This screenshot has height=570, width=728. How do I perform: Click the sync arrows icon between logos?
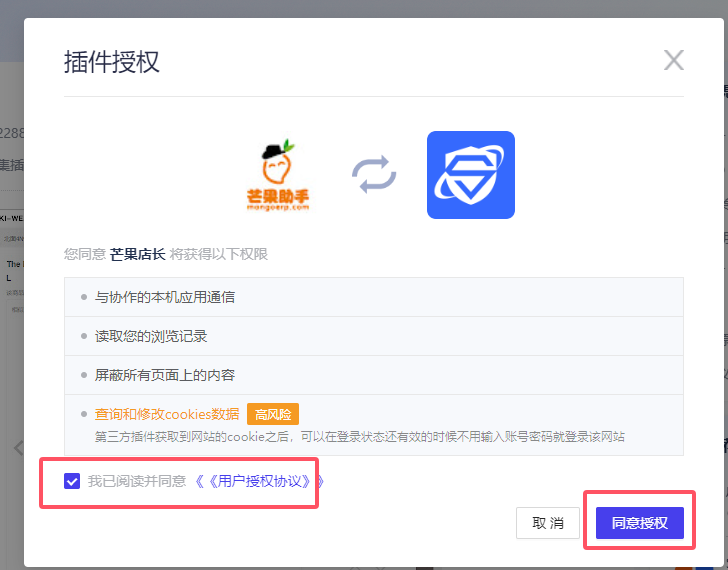(x=374, y=175)
